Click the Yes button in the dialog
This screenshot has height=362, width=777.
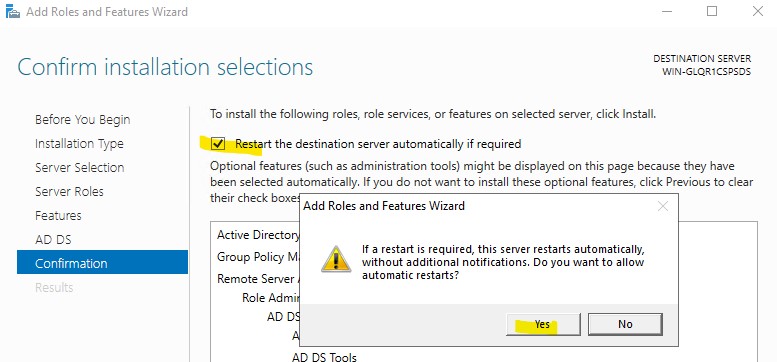pyautogui.click(x=543, y=324)
